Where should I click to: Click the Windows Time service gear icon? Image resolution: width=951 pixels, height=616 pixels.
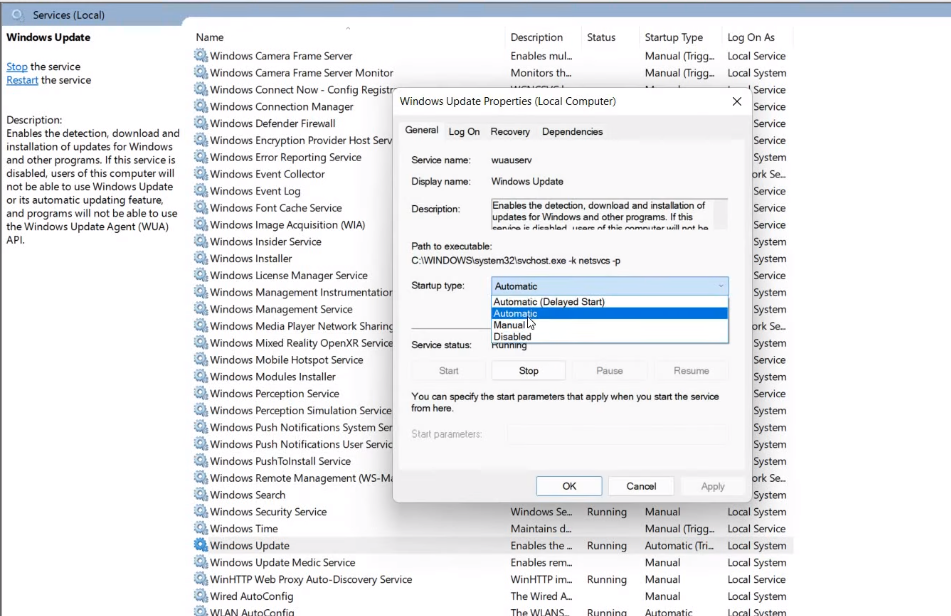pos(200,528)
